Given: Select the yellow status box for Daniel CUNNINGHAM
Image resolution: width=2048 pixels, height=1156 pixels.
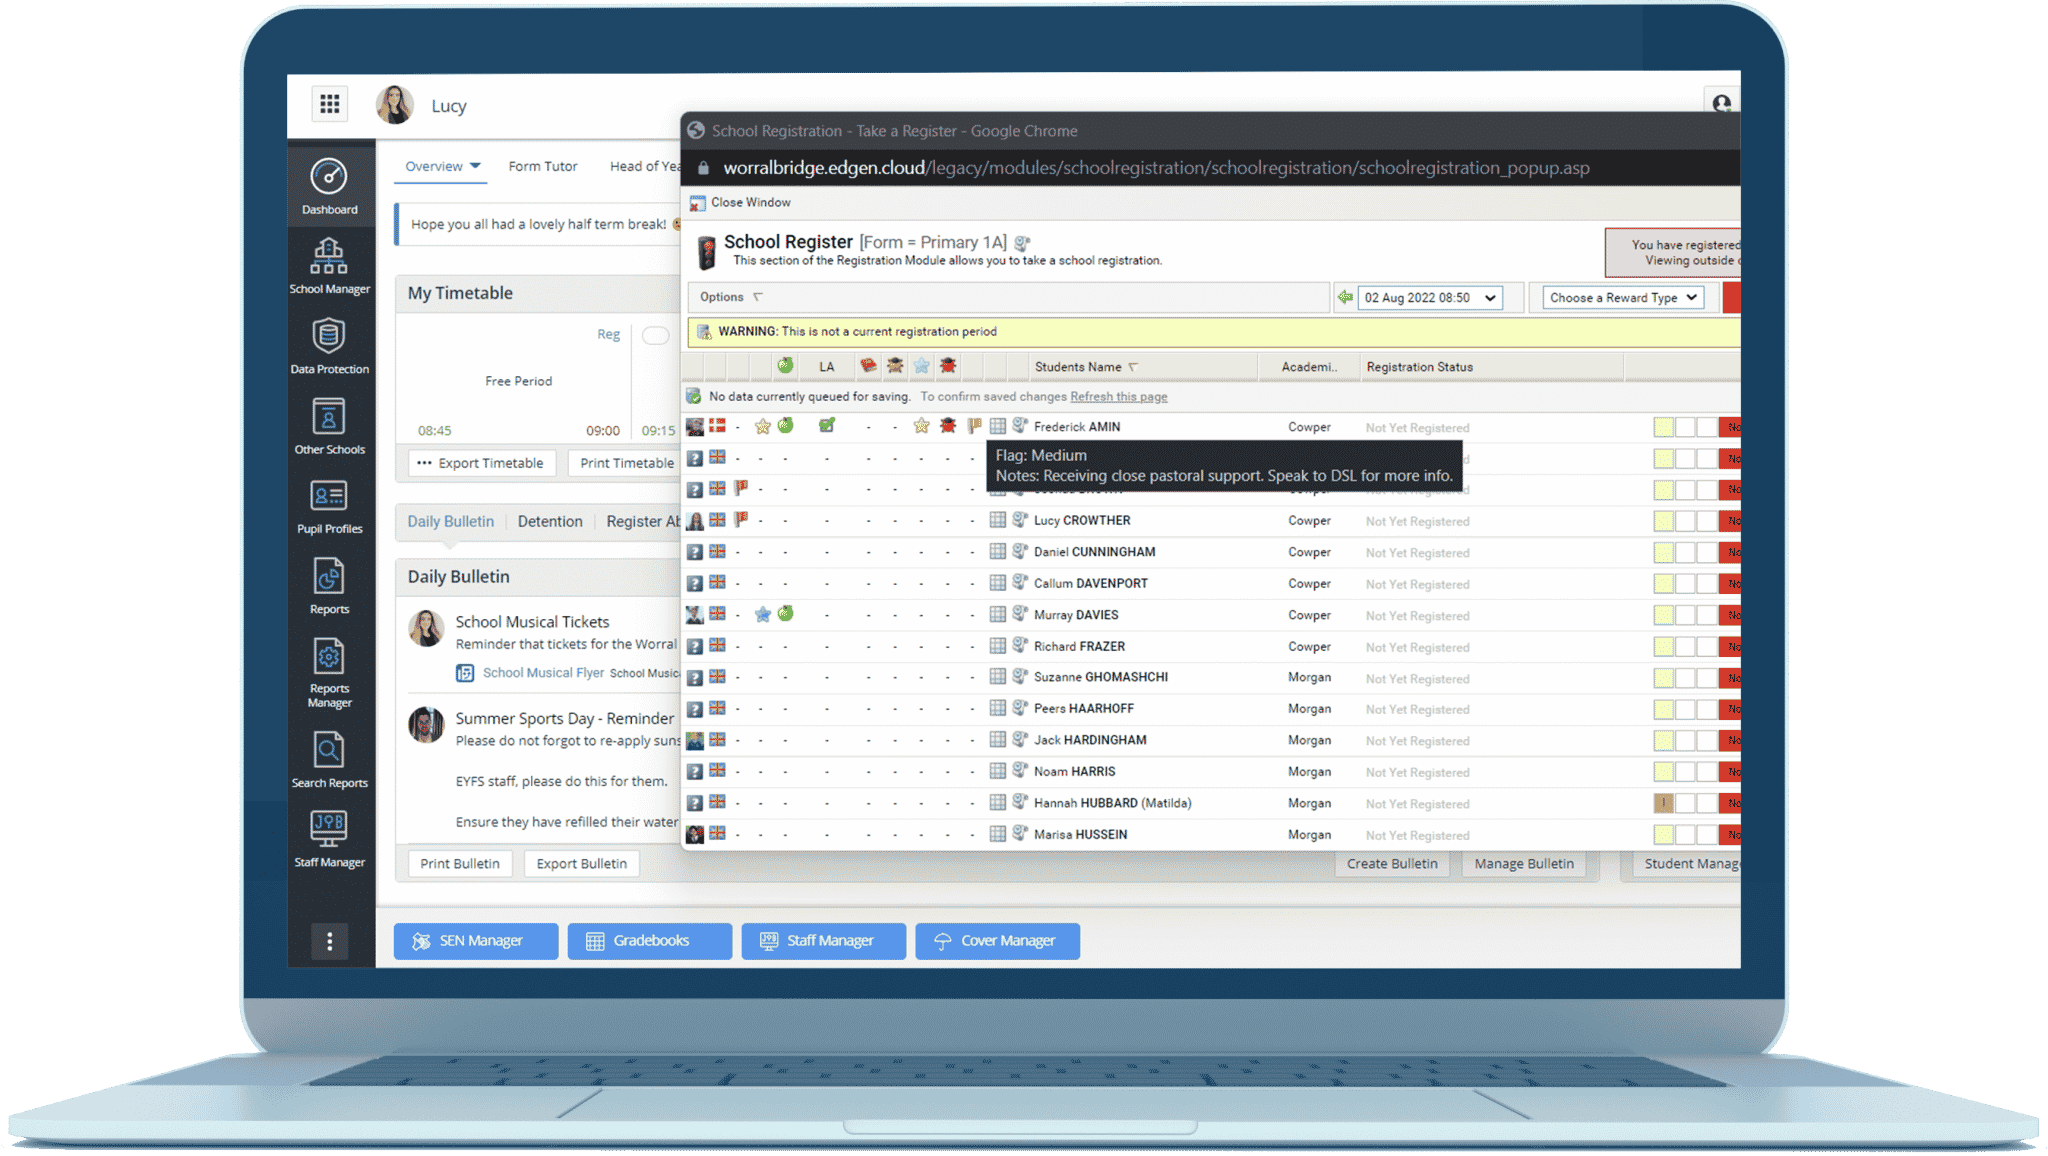Looking at the screenshot, I should [x=1663, y=552].
